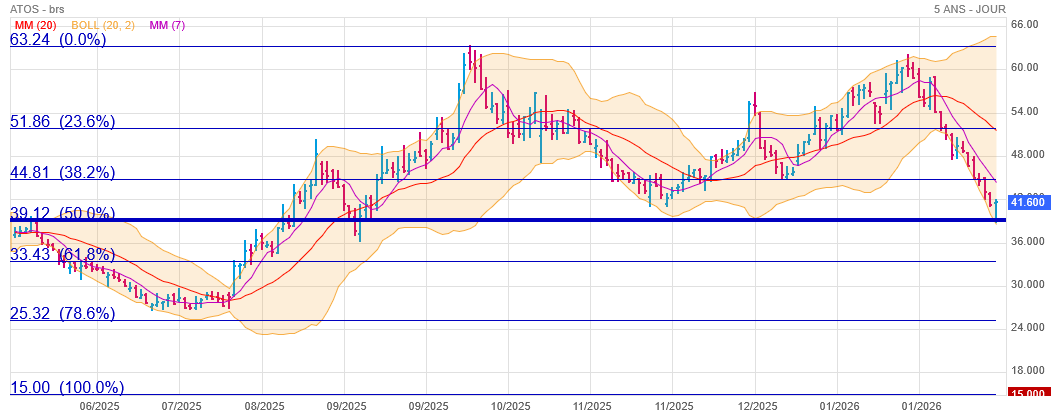
Task: Click the 08/2025 date axis label
Action: [x=263, y=406]
